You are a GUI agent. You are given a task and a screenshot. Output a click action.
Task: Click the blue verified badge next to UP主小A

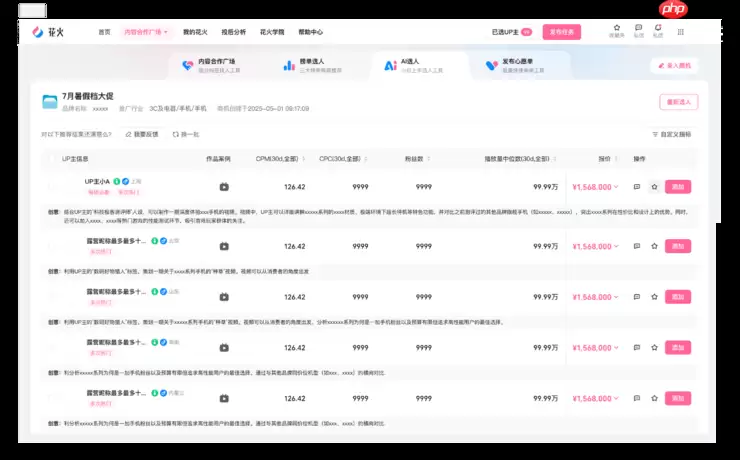click(126, 181)
